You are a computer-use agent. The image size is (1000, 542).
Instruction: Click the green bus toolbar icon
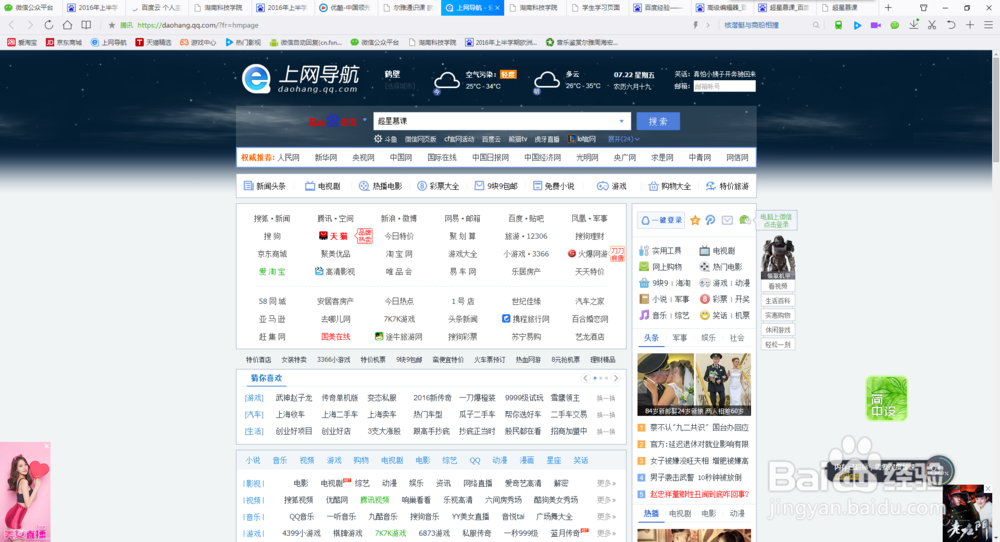[839, 25]
